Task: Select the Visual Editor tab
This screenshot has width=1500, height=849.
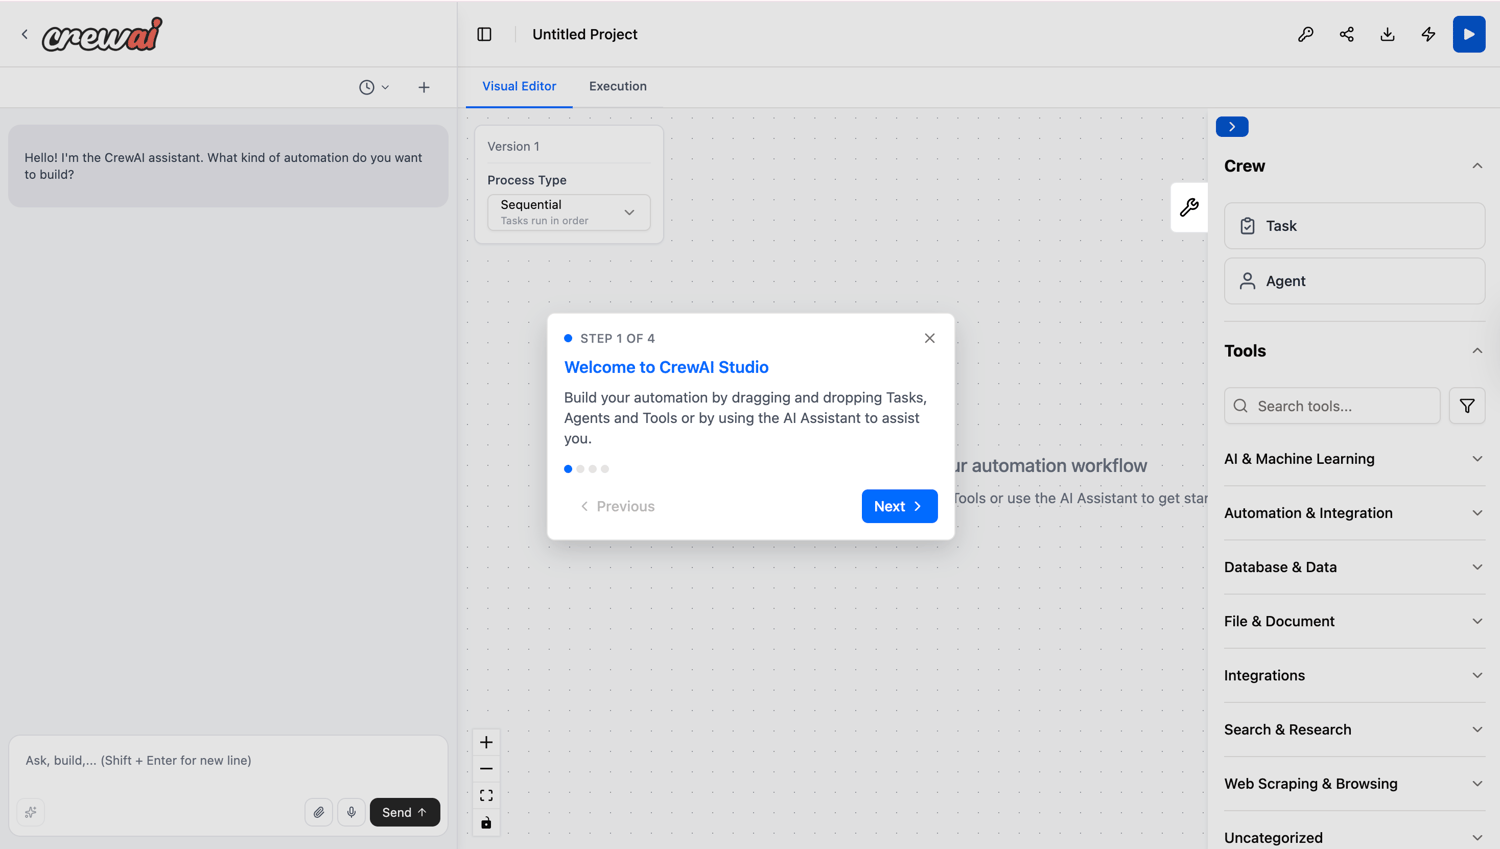Action: tap(519, 86)
